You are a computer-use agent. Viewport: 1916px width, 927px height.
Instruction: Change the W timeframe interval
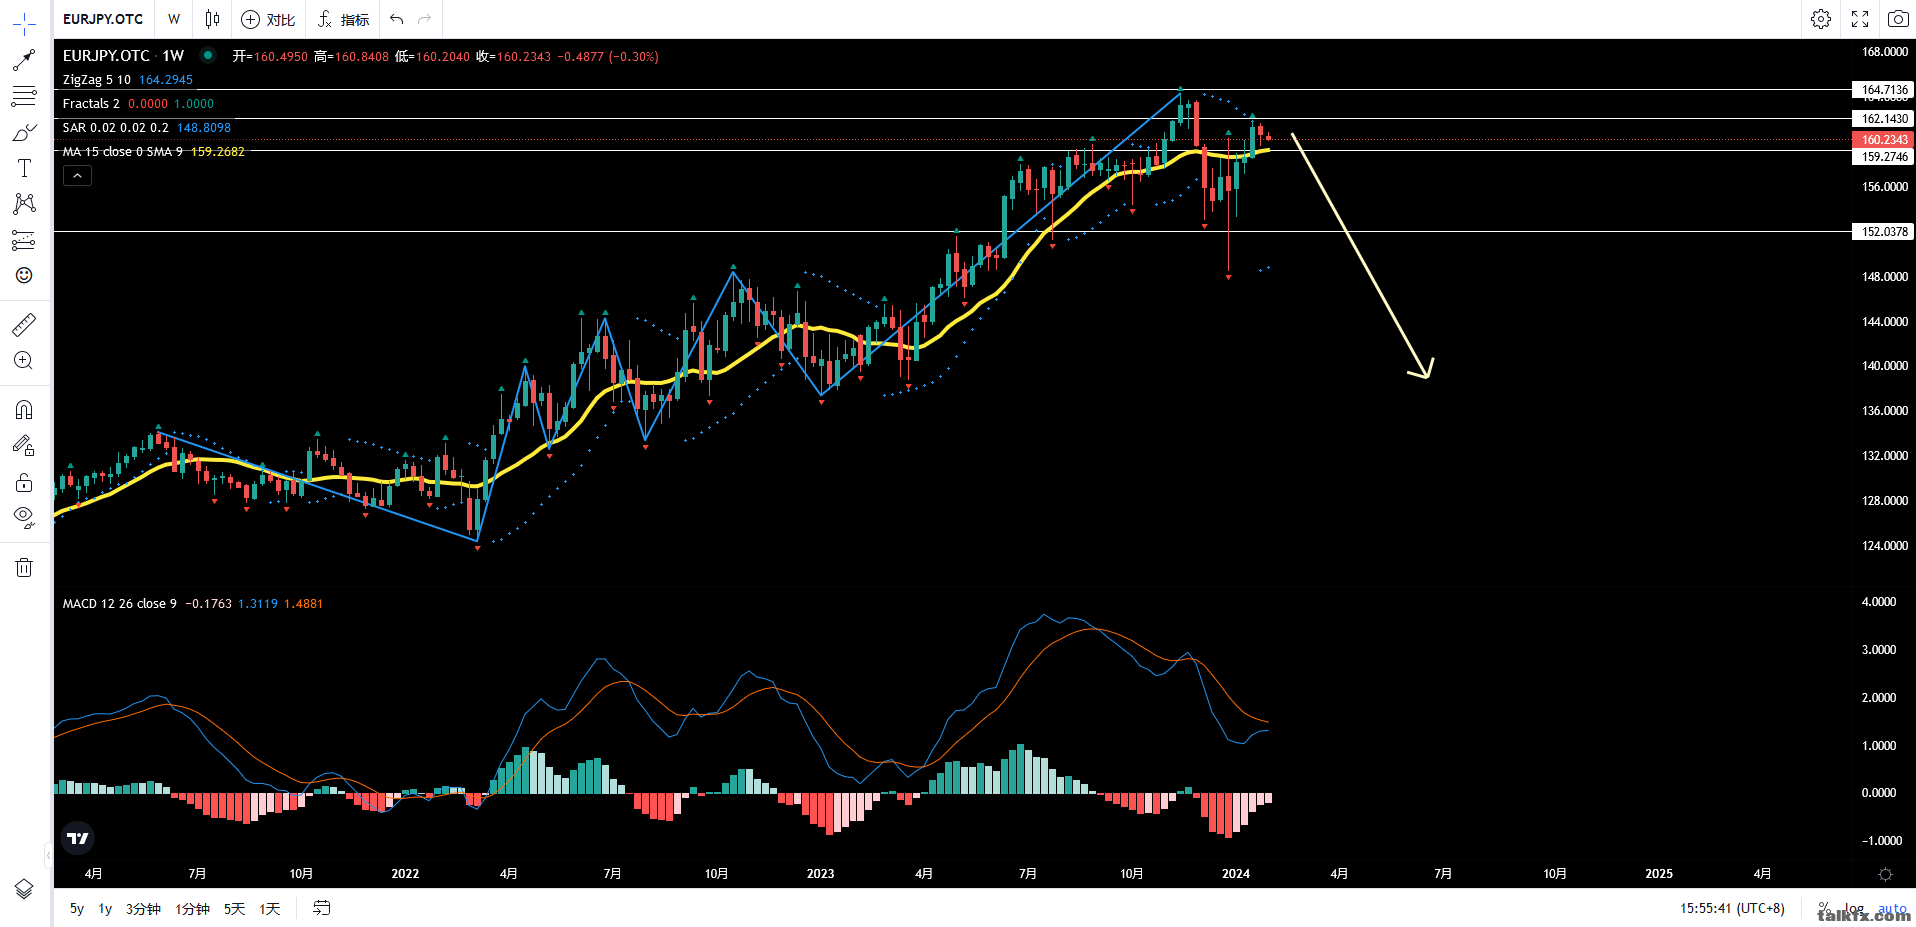[x=174, y=19]
